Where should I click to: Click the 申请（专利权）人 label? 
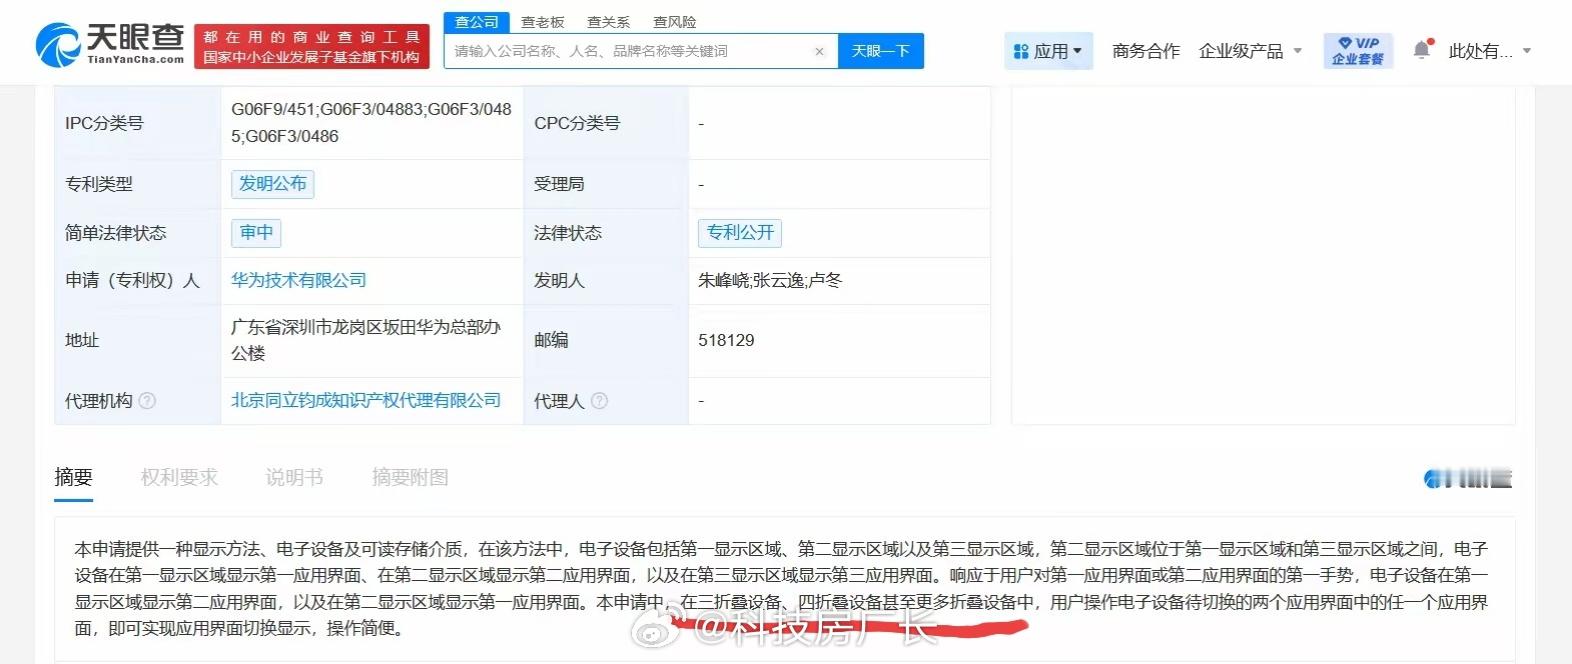(132, 281)
